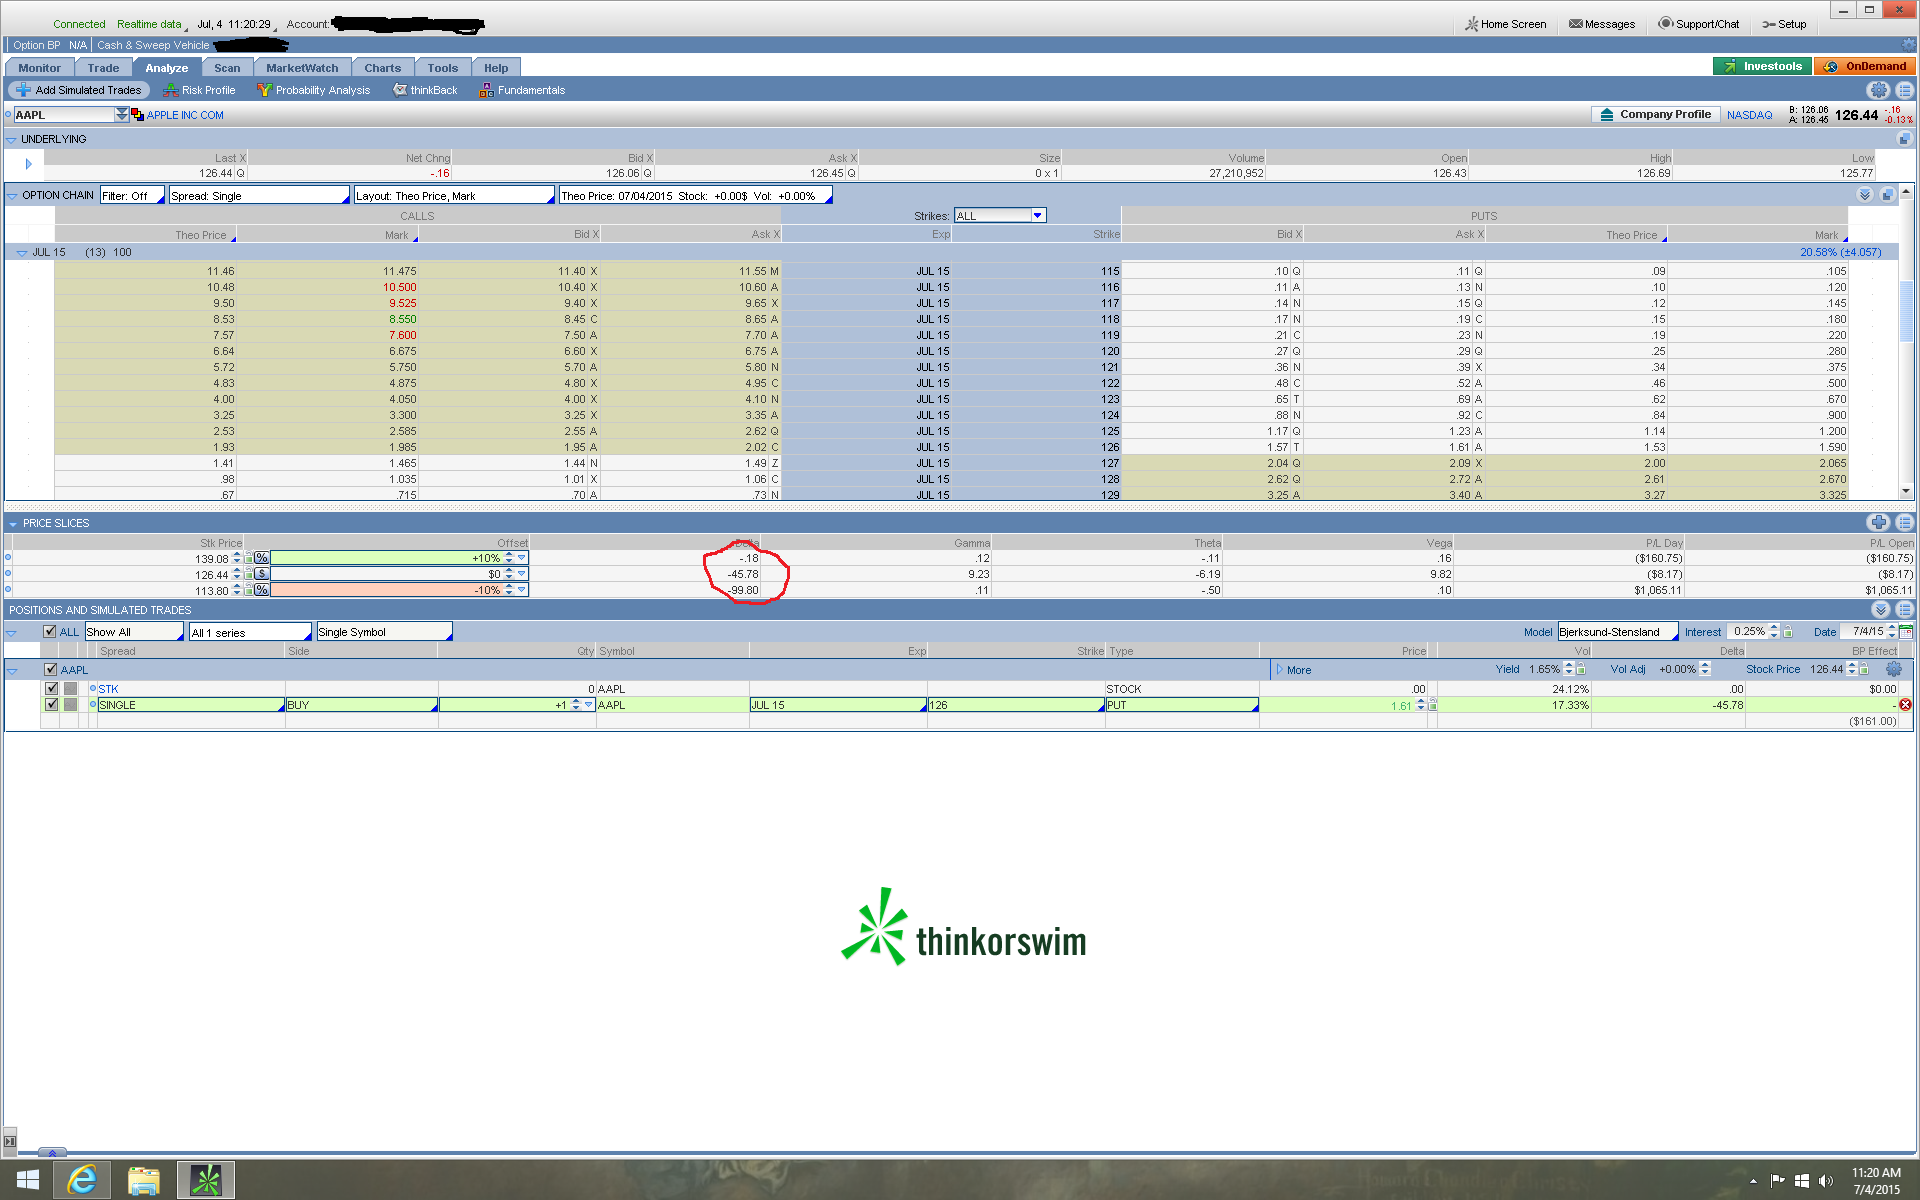Open File Explorer from the taskbar

(x=144, y=1180)
